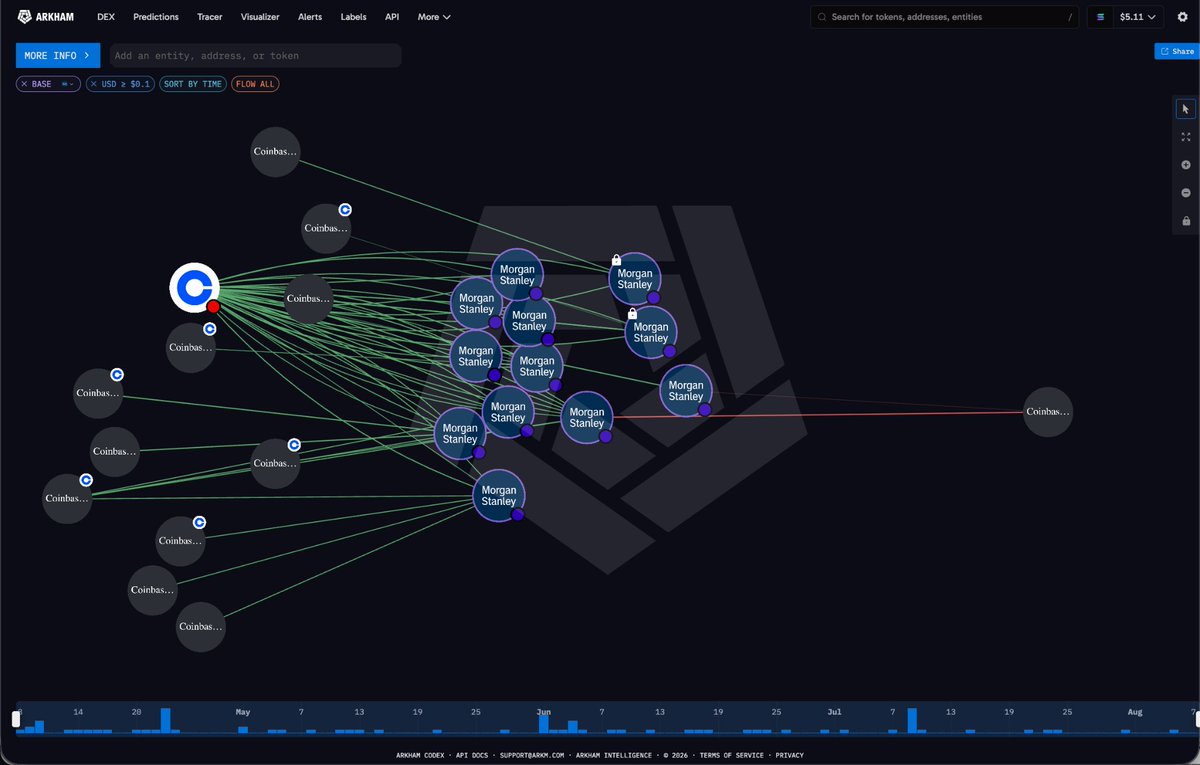
Task: Click the timeline's left range handle
Action: pyautogui.click(x=16, y=719)
